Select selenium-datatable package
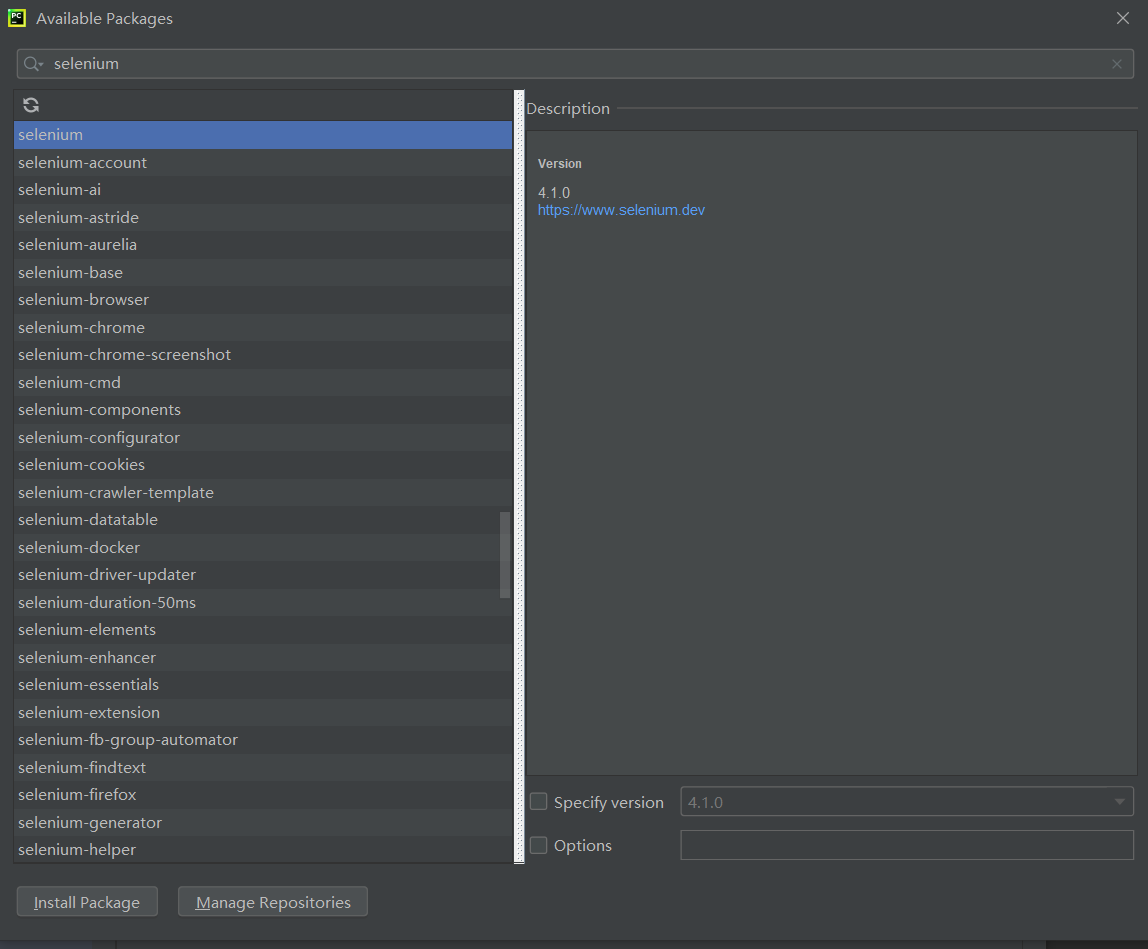Image resolution: width=1148 pixels, height=949 pixels. coord(263,519)
